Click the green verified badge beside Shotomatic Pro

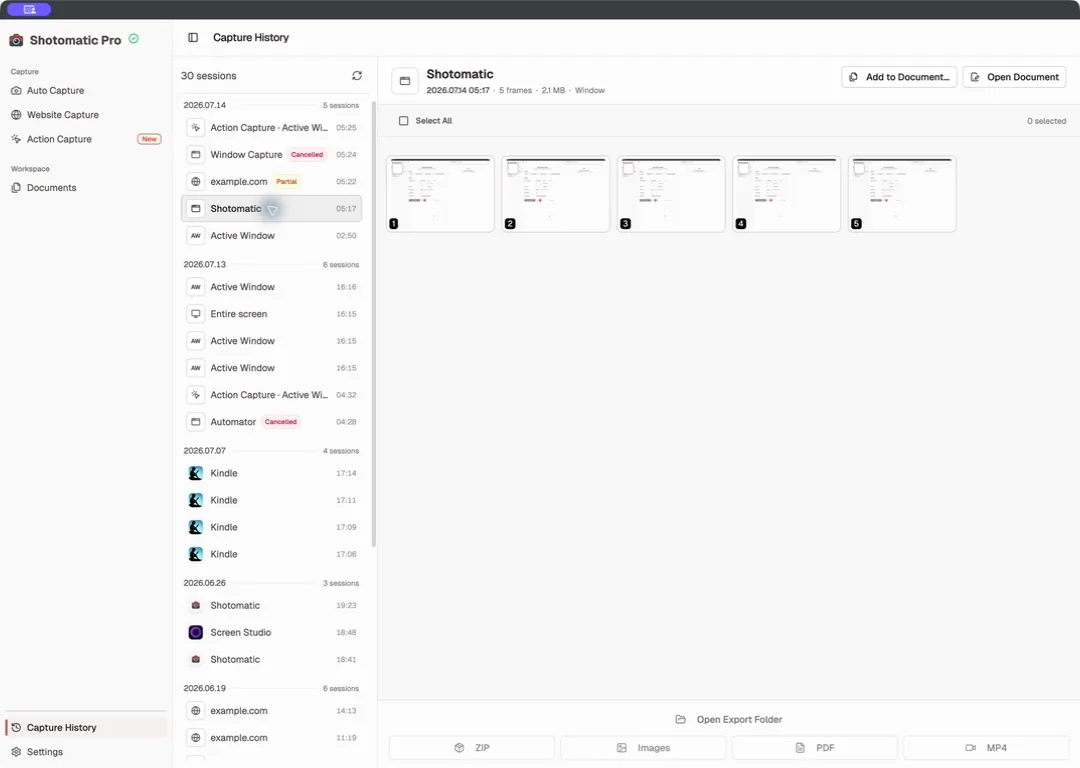[134, 39]
